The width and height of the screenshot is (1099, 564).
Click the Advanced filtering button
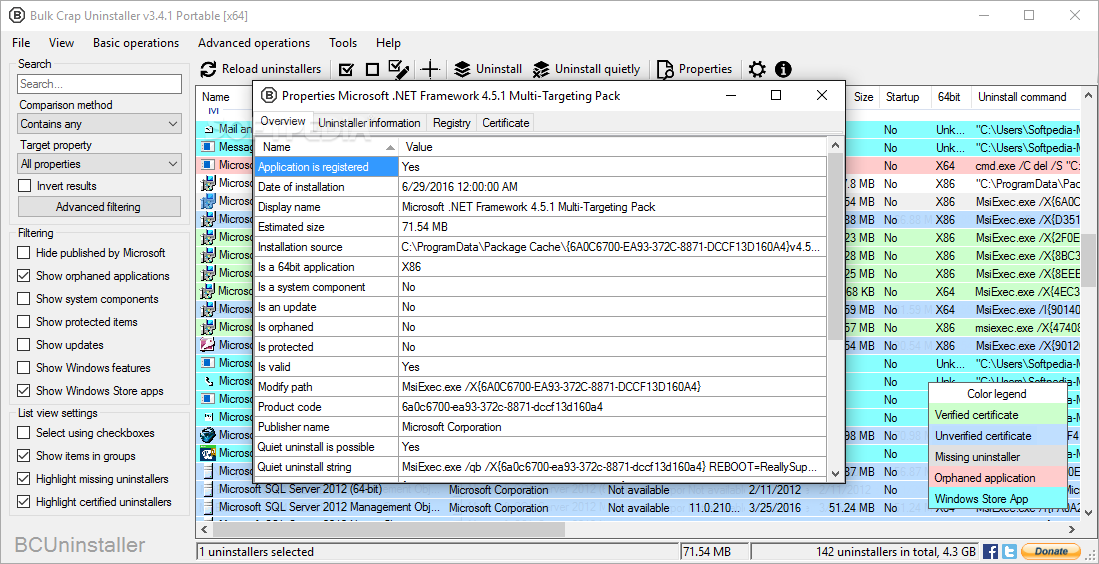tap(98, 207)
